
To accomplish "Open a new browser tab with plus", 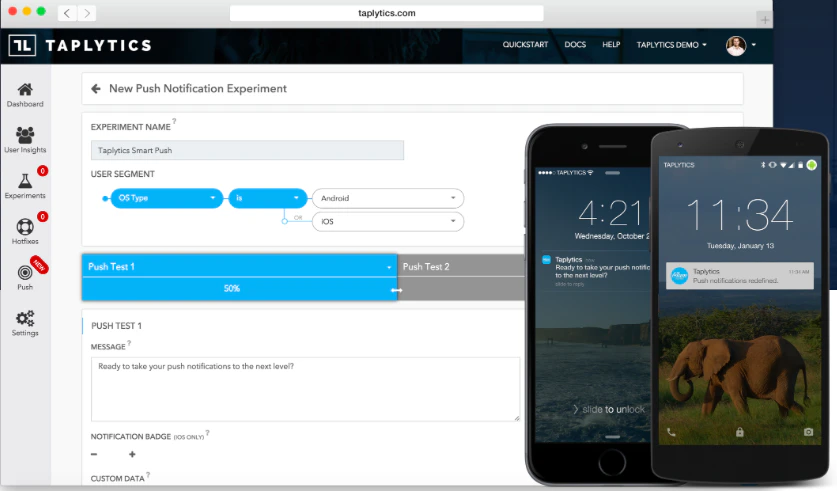I will click(764, 20).
